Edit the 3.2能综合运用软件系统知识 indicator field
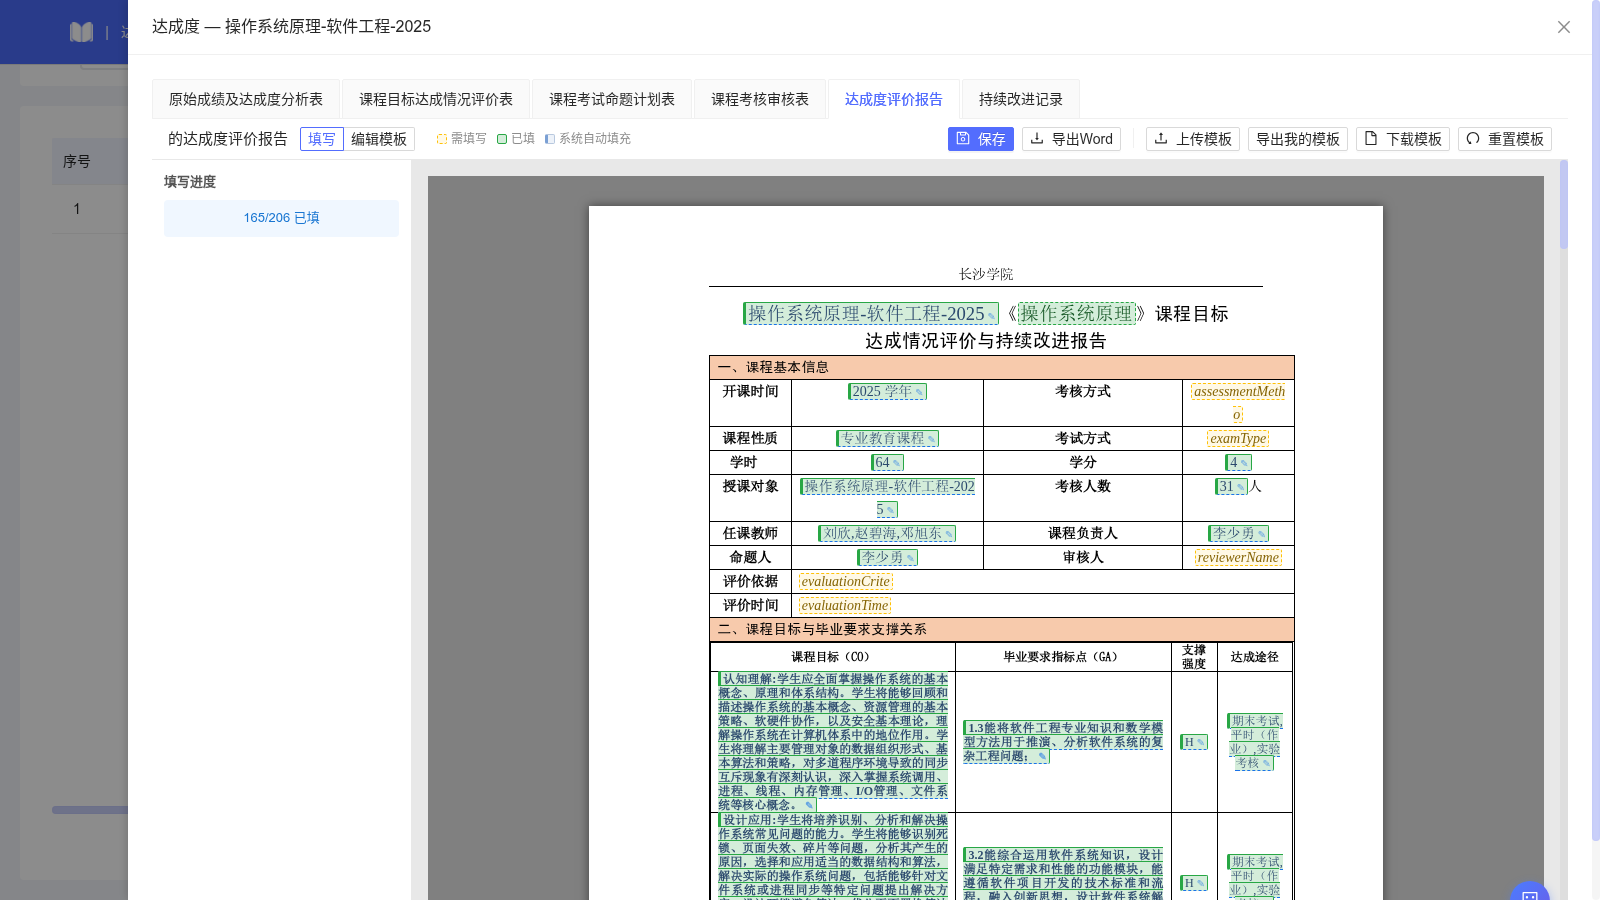The width and height of the screenshot is (1600, 900). click(x=1063, y=875)
